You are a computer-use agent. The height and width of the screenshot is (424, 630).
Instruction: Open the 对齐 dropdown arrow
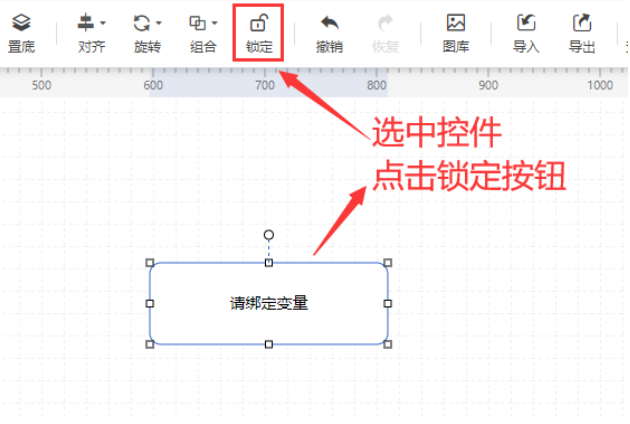103,23
